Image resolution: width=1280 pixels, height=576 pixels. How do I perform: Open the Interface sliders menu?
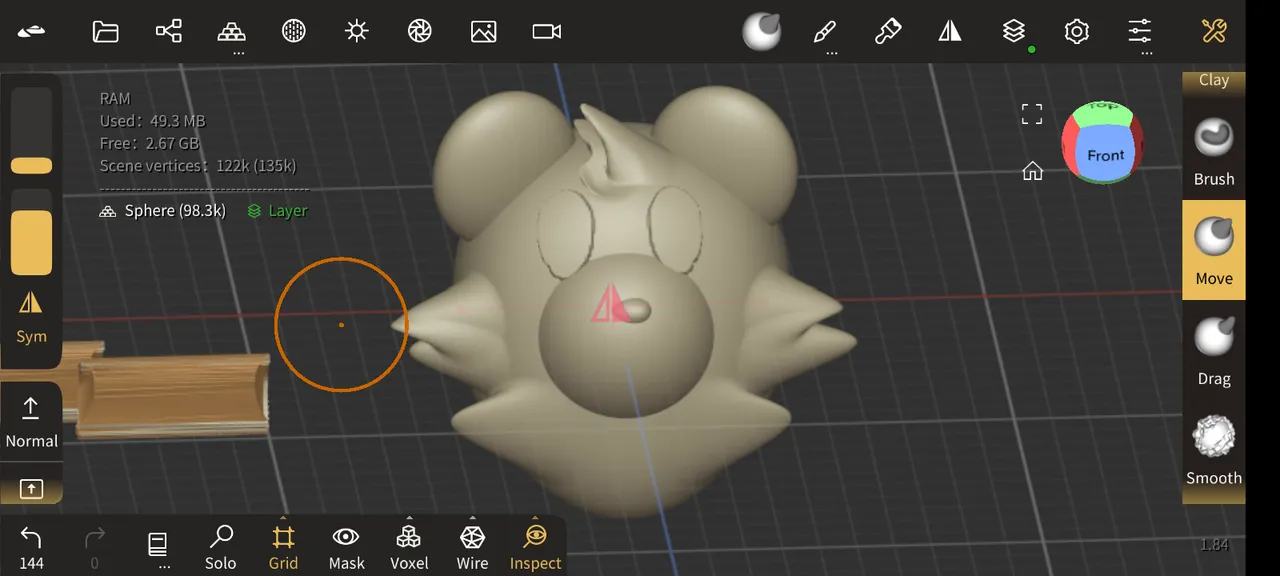[1140, 31]
